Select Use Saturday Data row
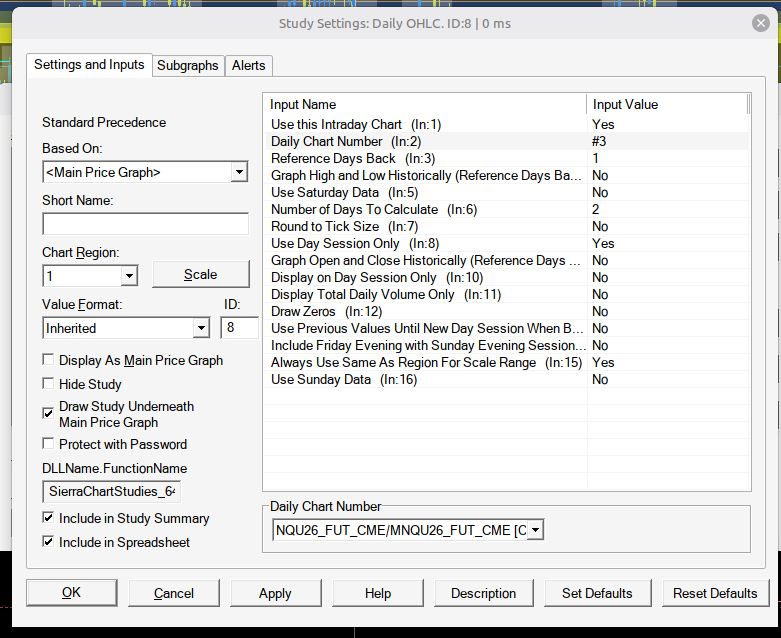The image size is (781, 638). (506, 192)
